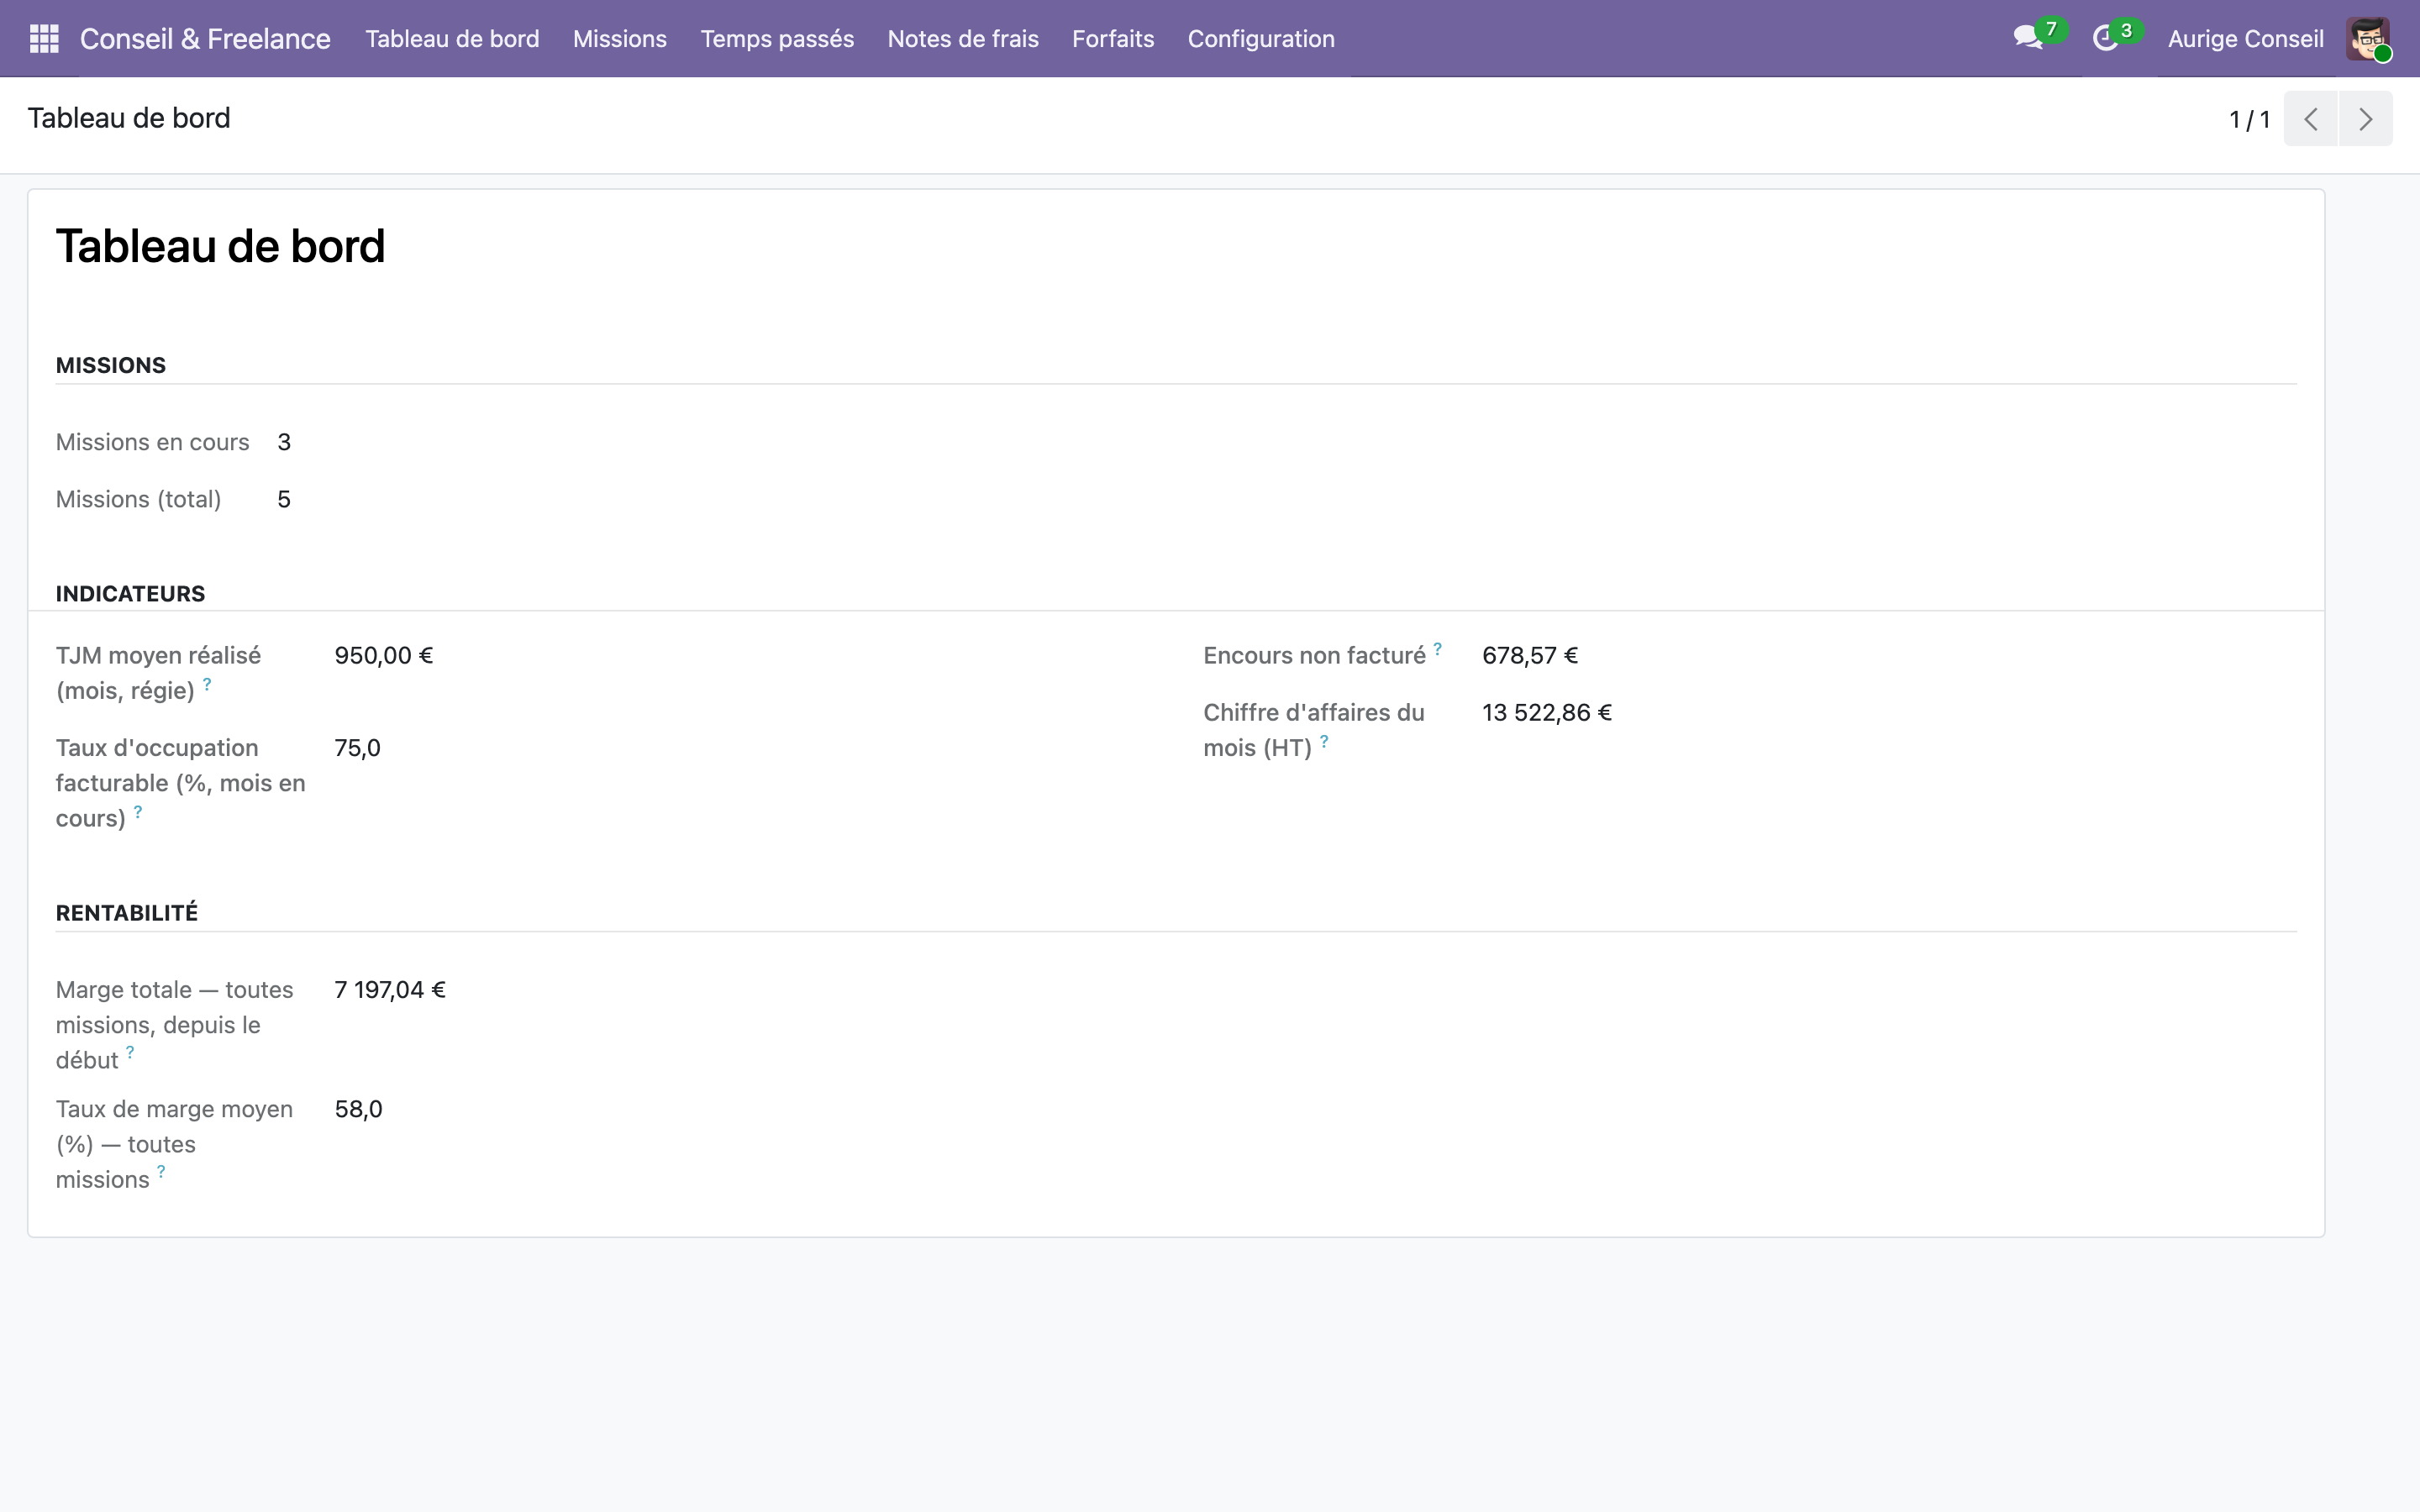Click the Encours non facturé label
Screen dimensions: 2420x1512
[x=1314, y=655]
